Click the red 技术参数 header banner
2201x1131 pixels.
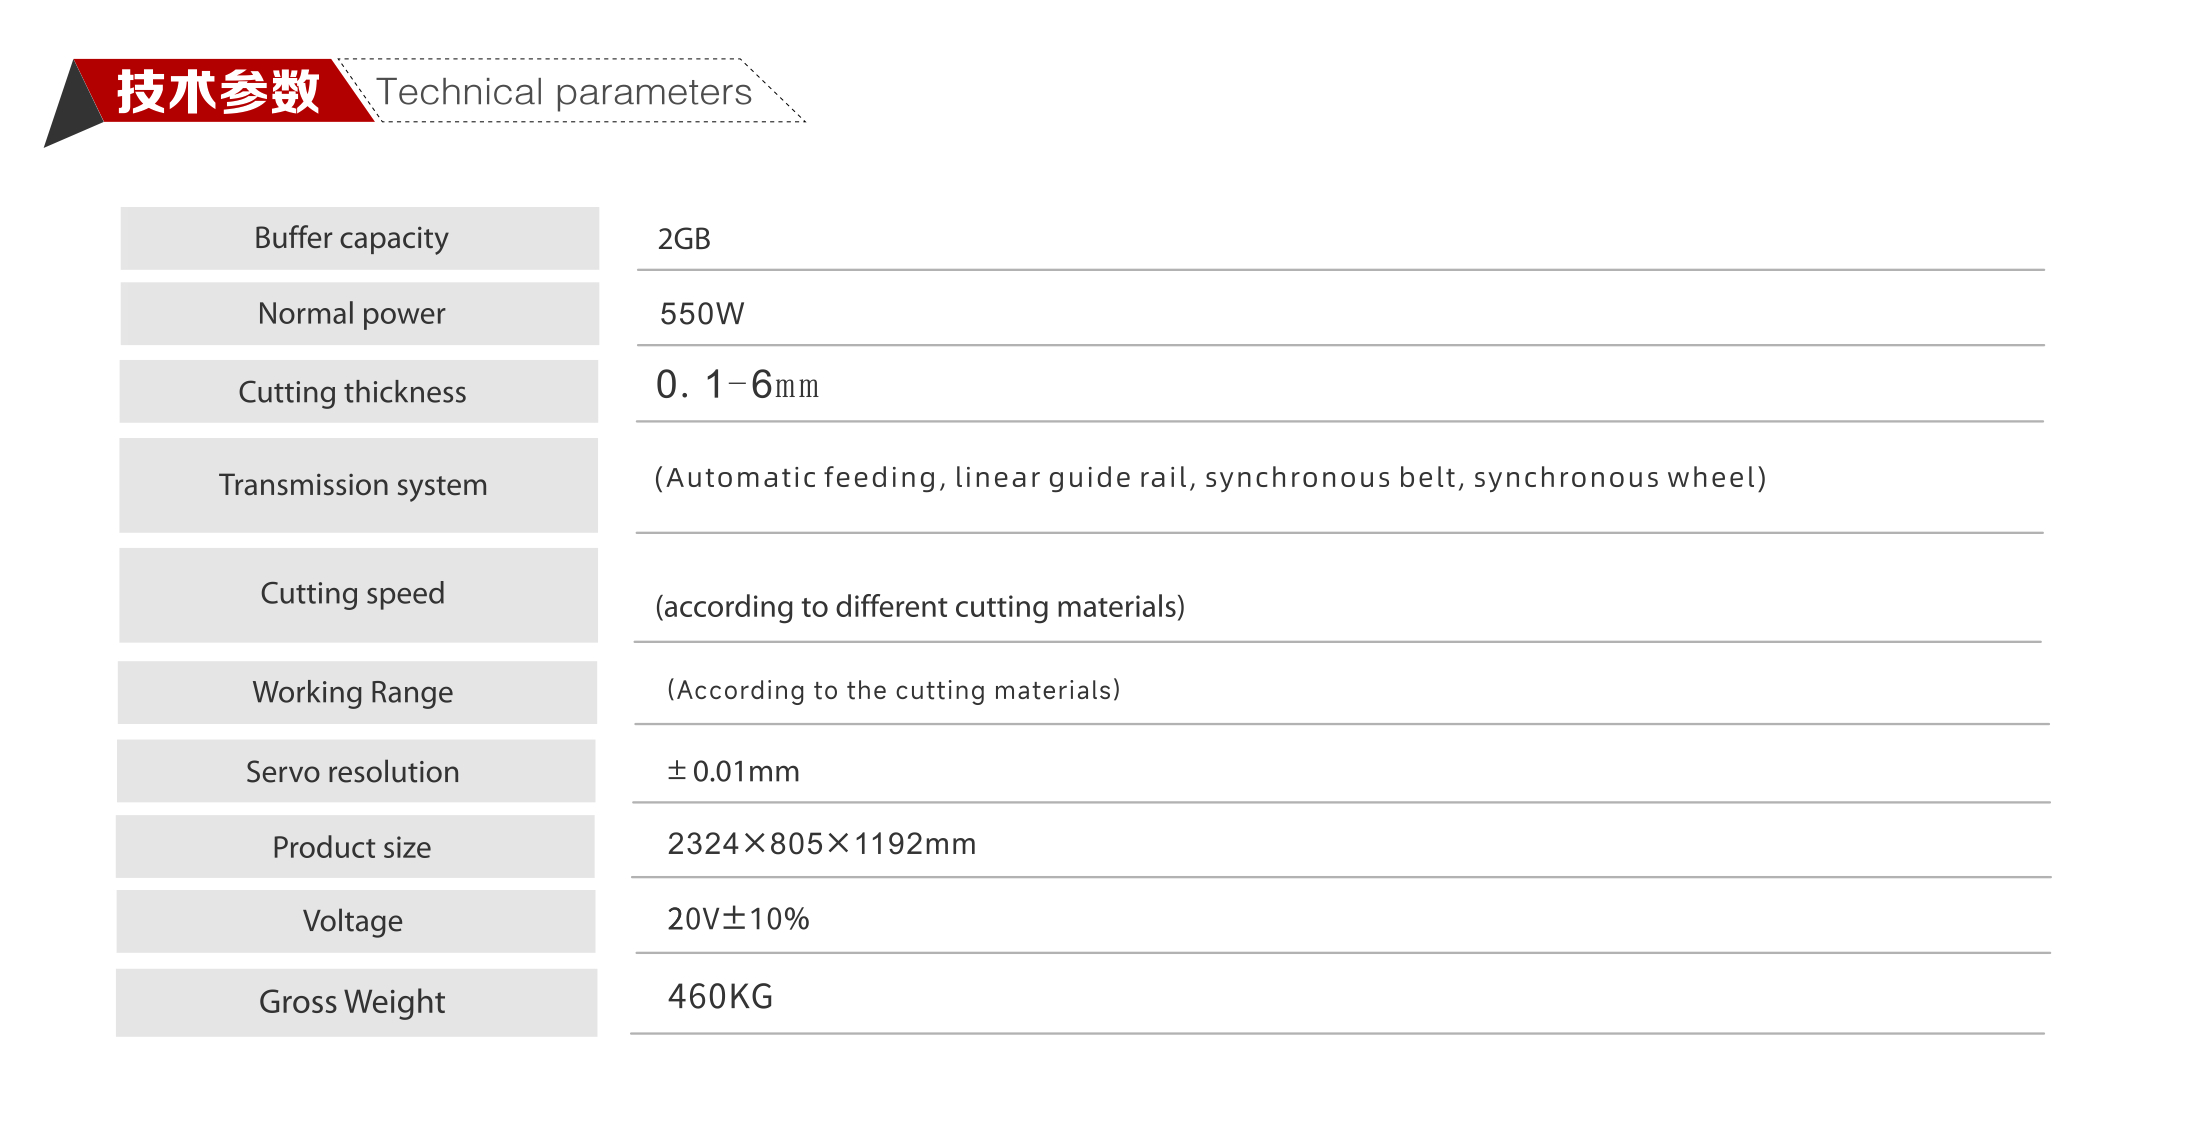(x=220, y=91)
